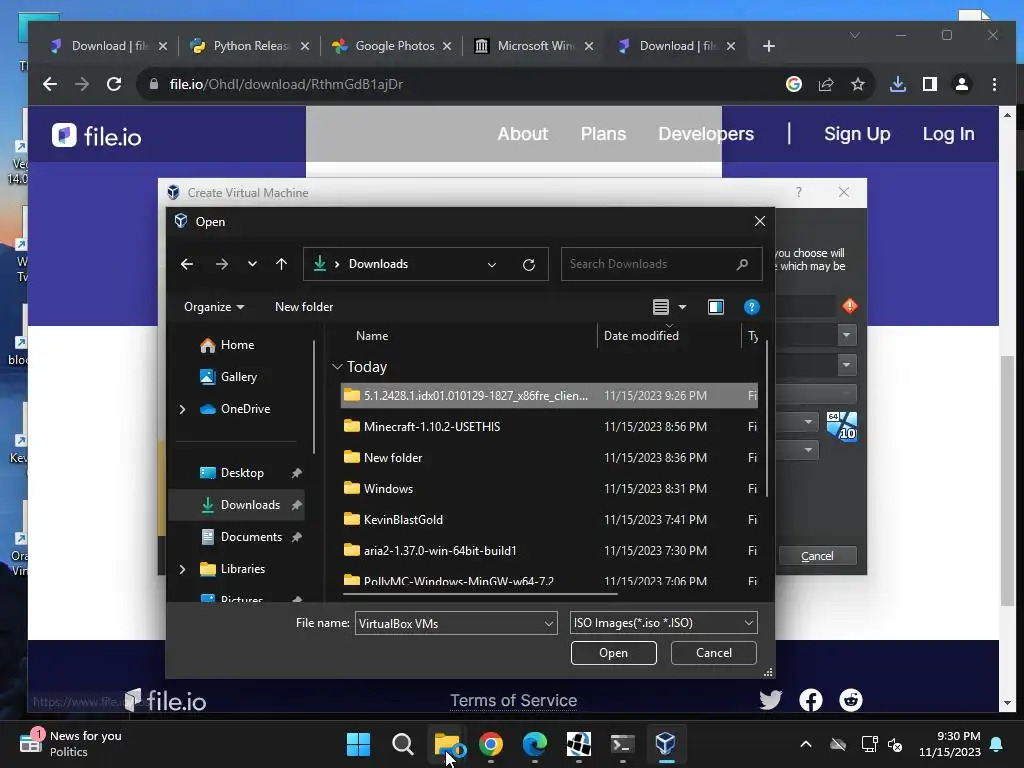Go forward in the Open dialog navigation
This screenshot has width=1024, height=768.
click(x=221, y=264)
